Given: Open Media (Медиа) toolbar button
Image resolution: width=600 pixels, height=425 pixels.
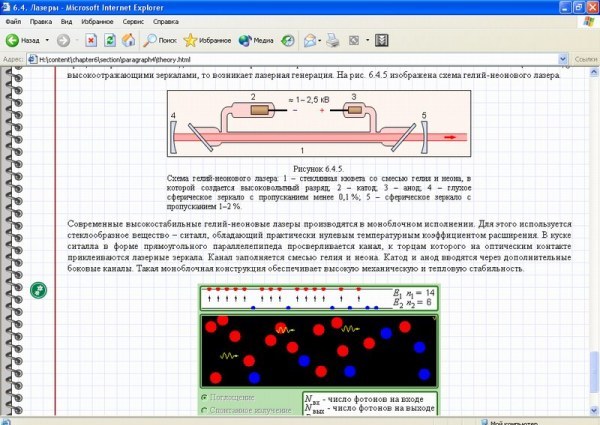Looking at the screenshot, I should click(256, 40).
